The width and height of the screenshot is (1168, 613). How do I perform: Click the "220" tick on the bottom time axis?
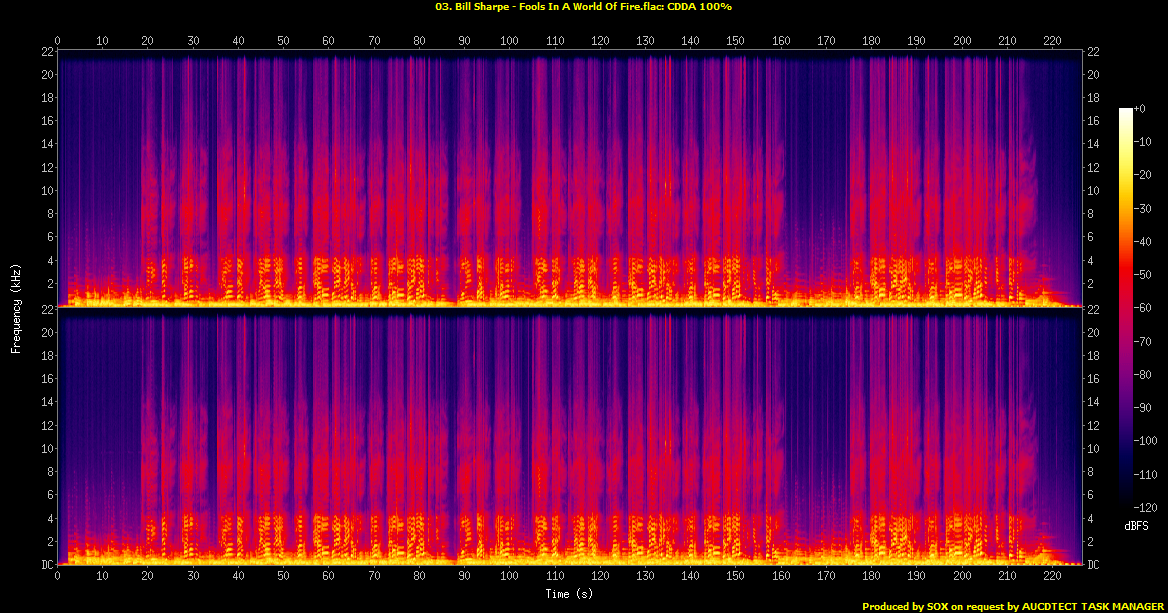tap(1053, 576)
